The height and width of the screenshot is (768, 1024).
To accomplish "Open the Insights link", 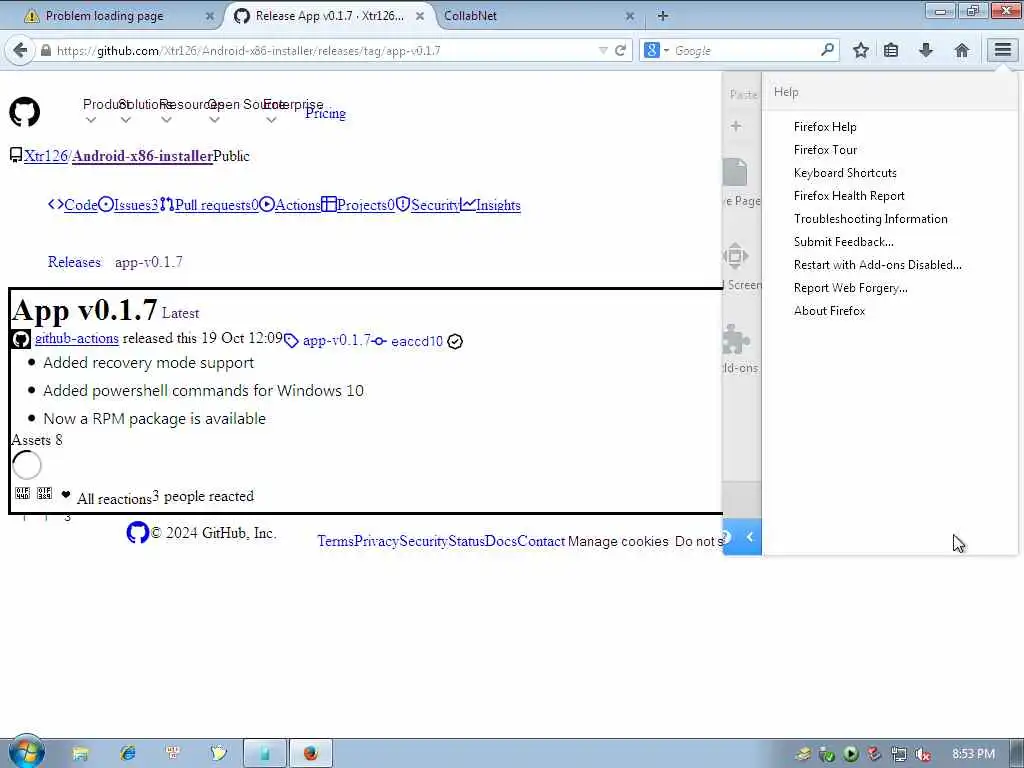I will pyautogui.click(x=498, y=205).
